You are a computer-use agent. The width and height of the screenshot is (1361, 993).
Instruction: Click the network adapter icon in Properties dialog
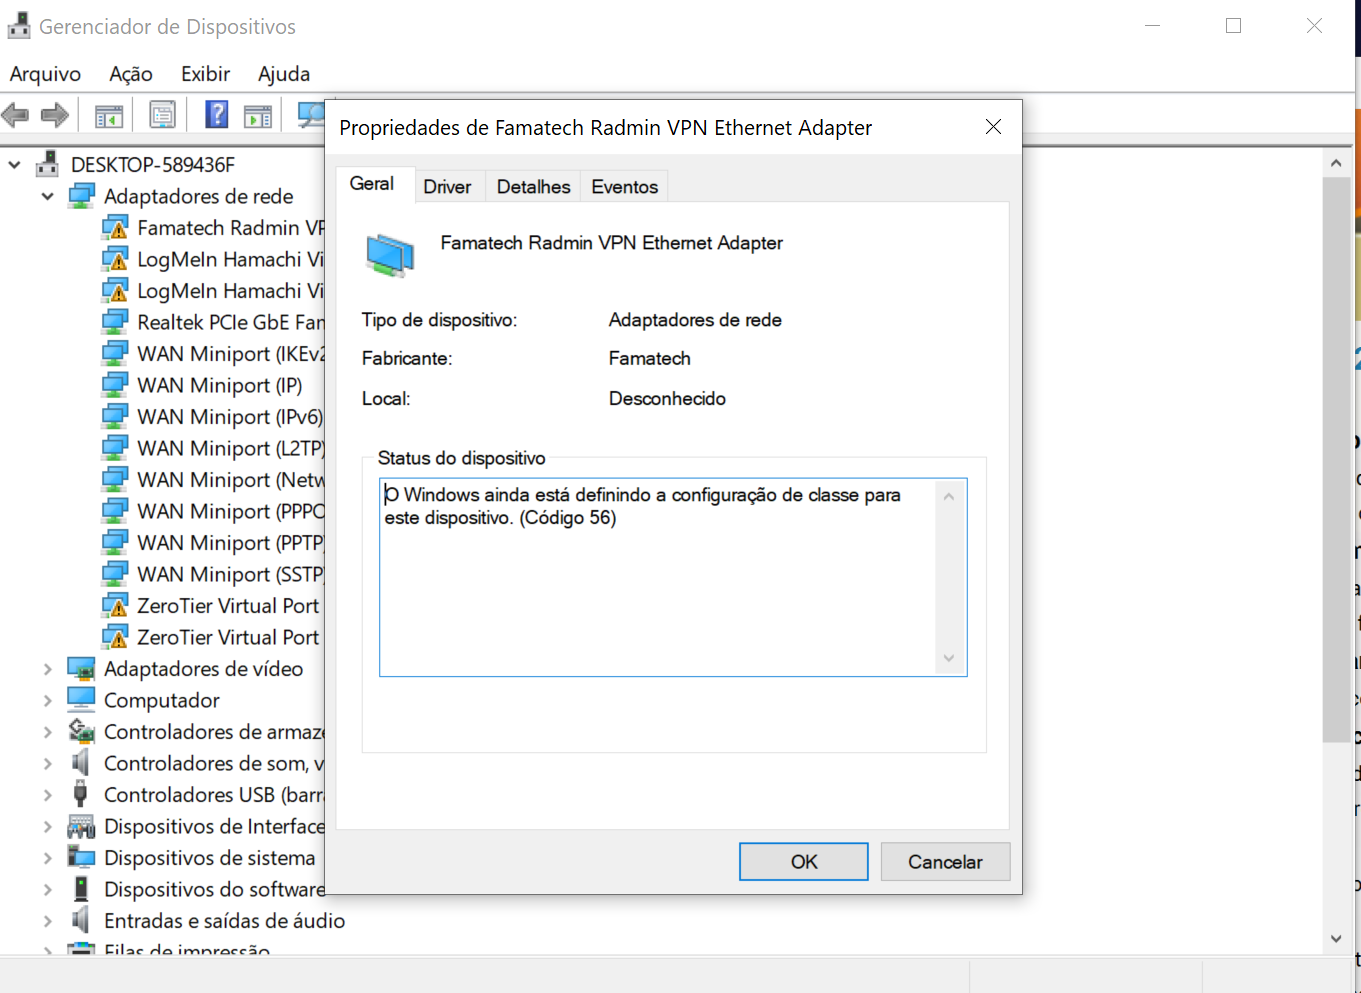click(390, 255)
